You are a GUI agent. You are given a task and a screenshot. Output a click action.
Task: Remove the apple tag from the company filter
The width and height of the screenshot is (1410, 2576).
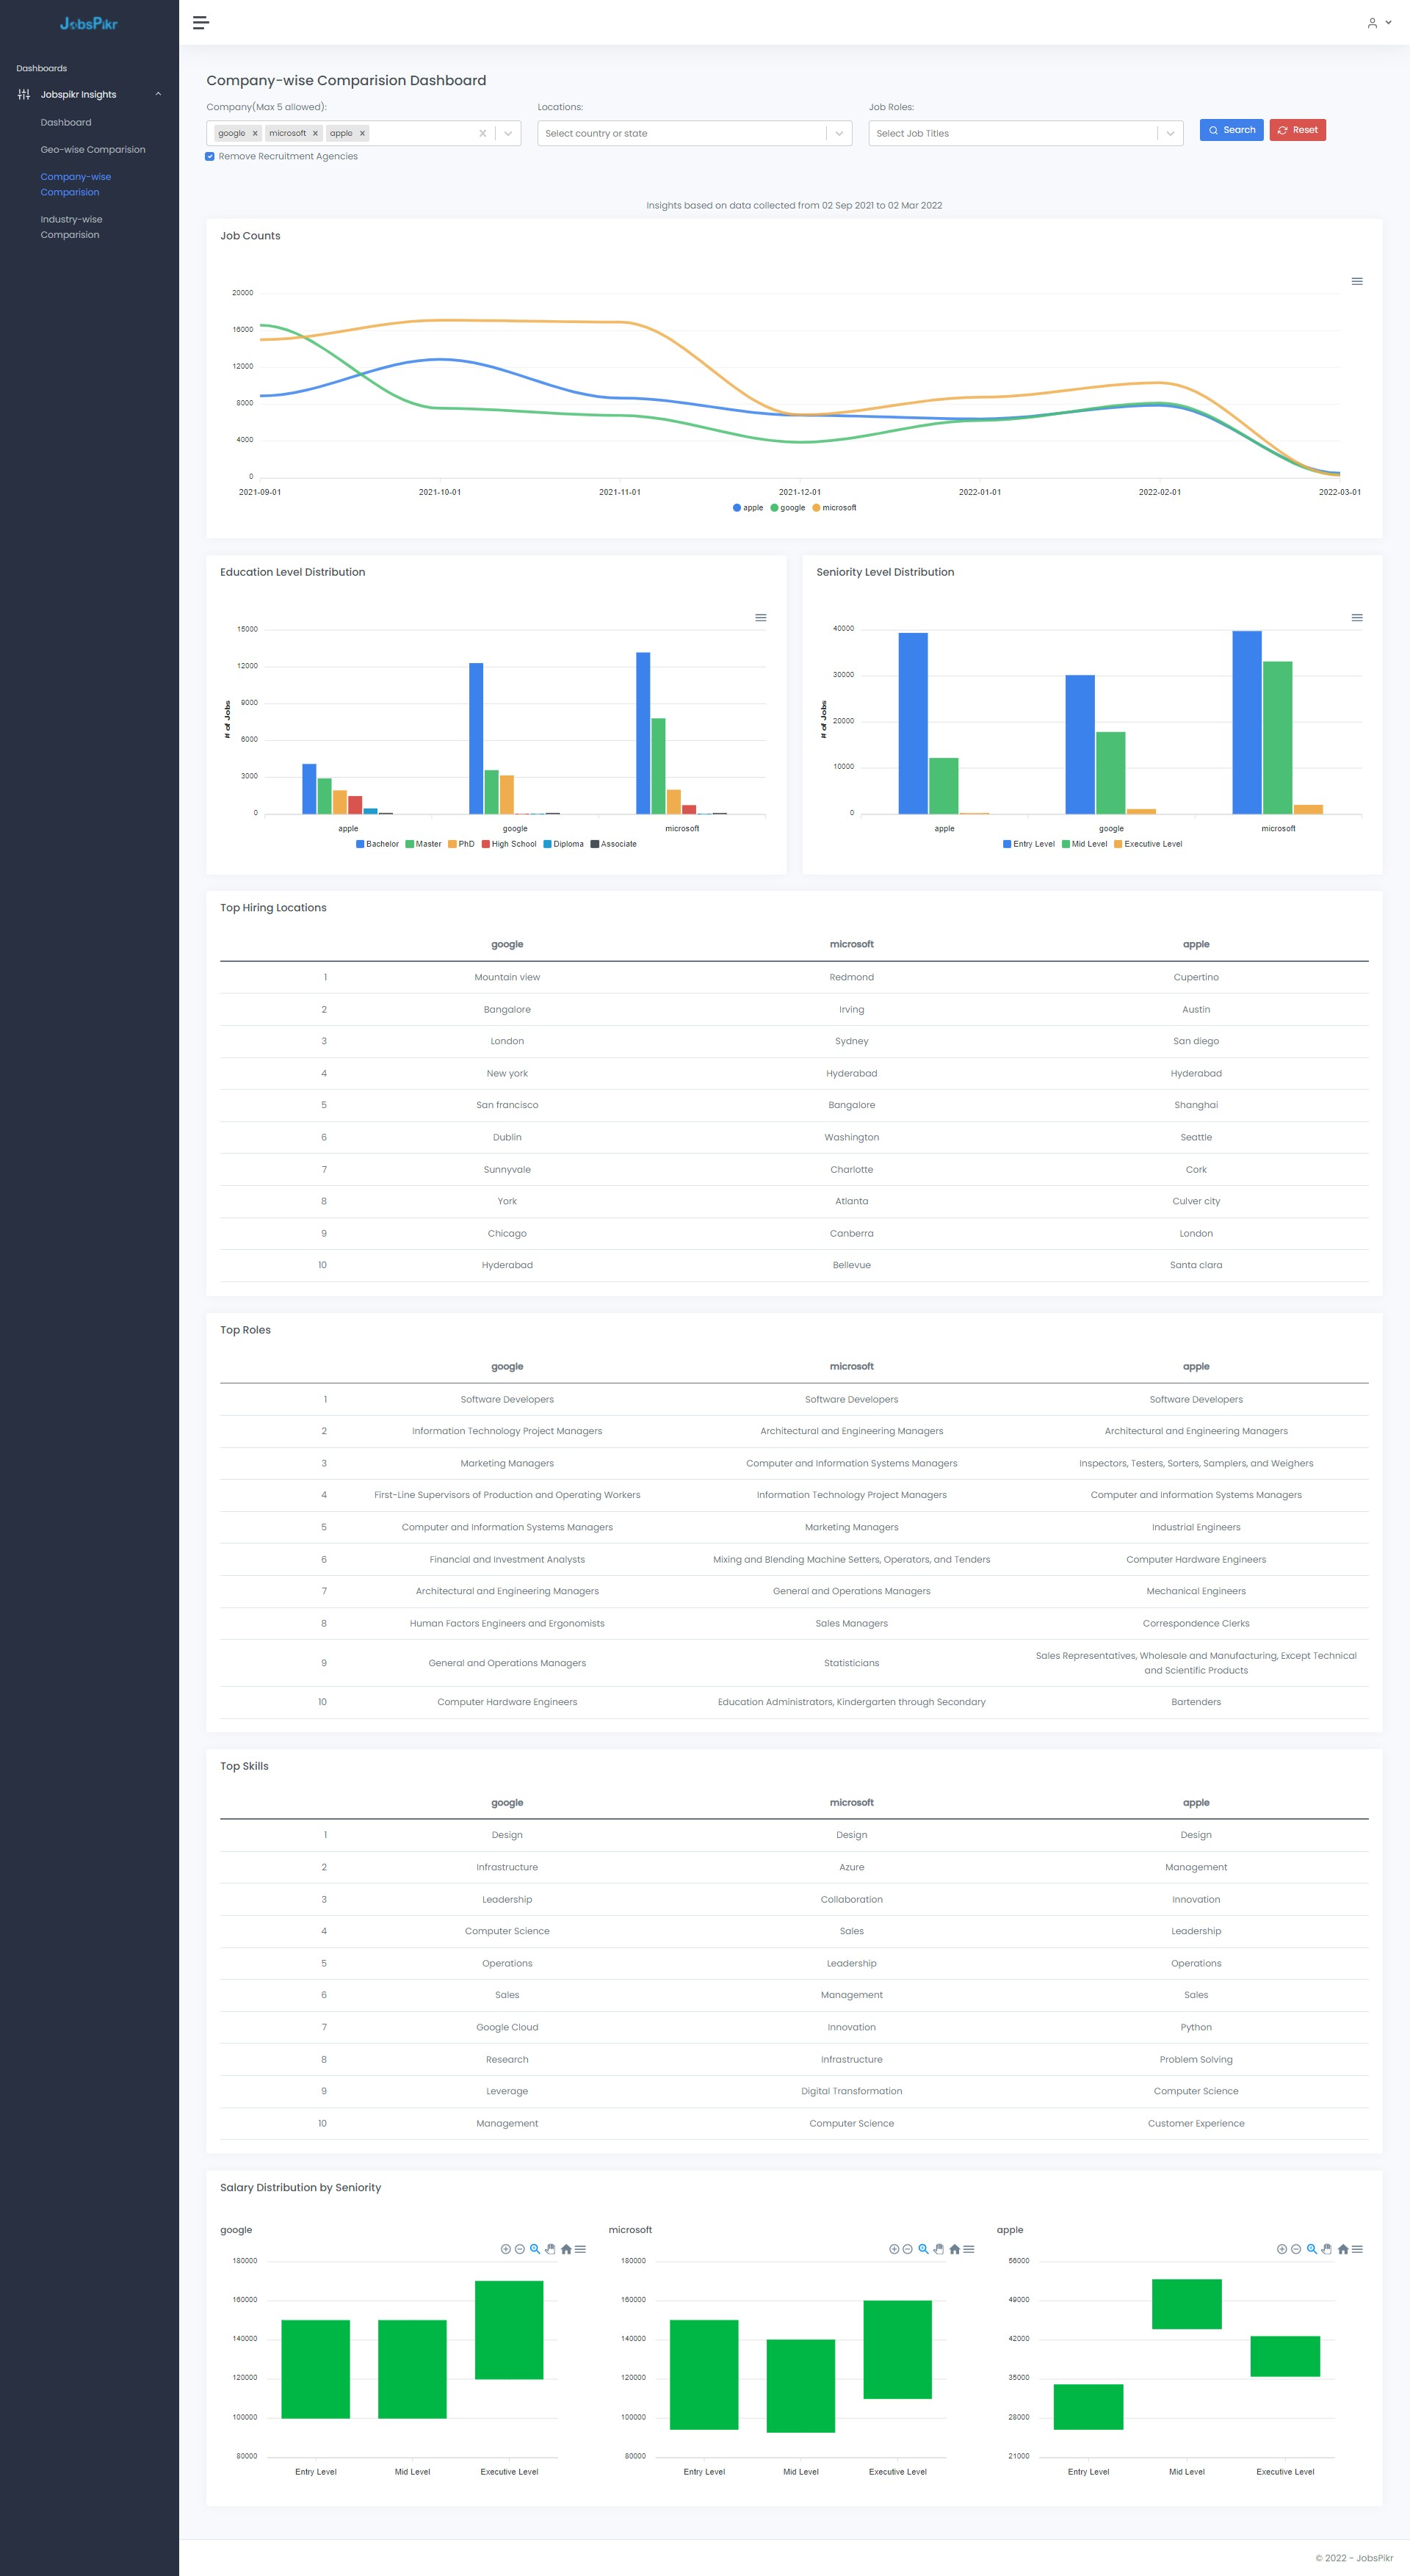pyautogui.click(x=362, y=133)
